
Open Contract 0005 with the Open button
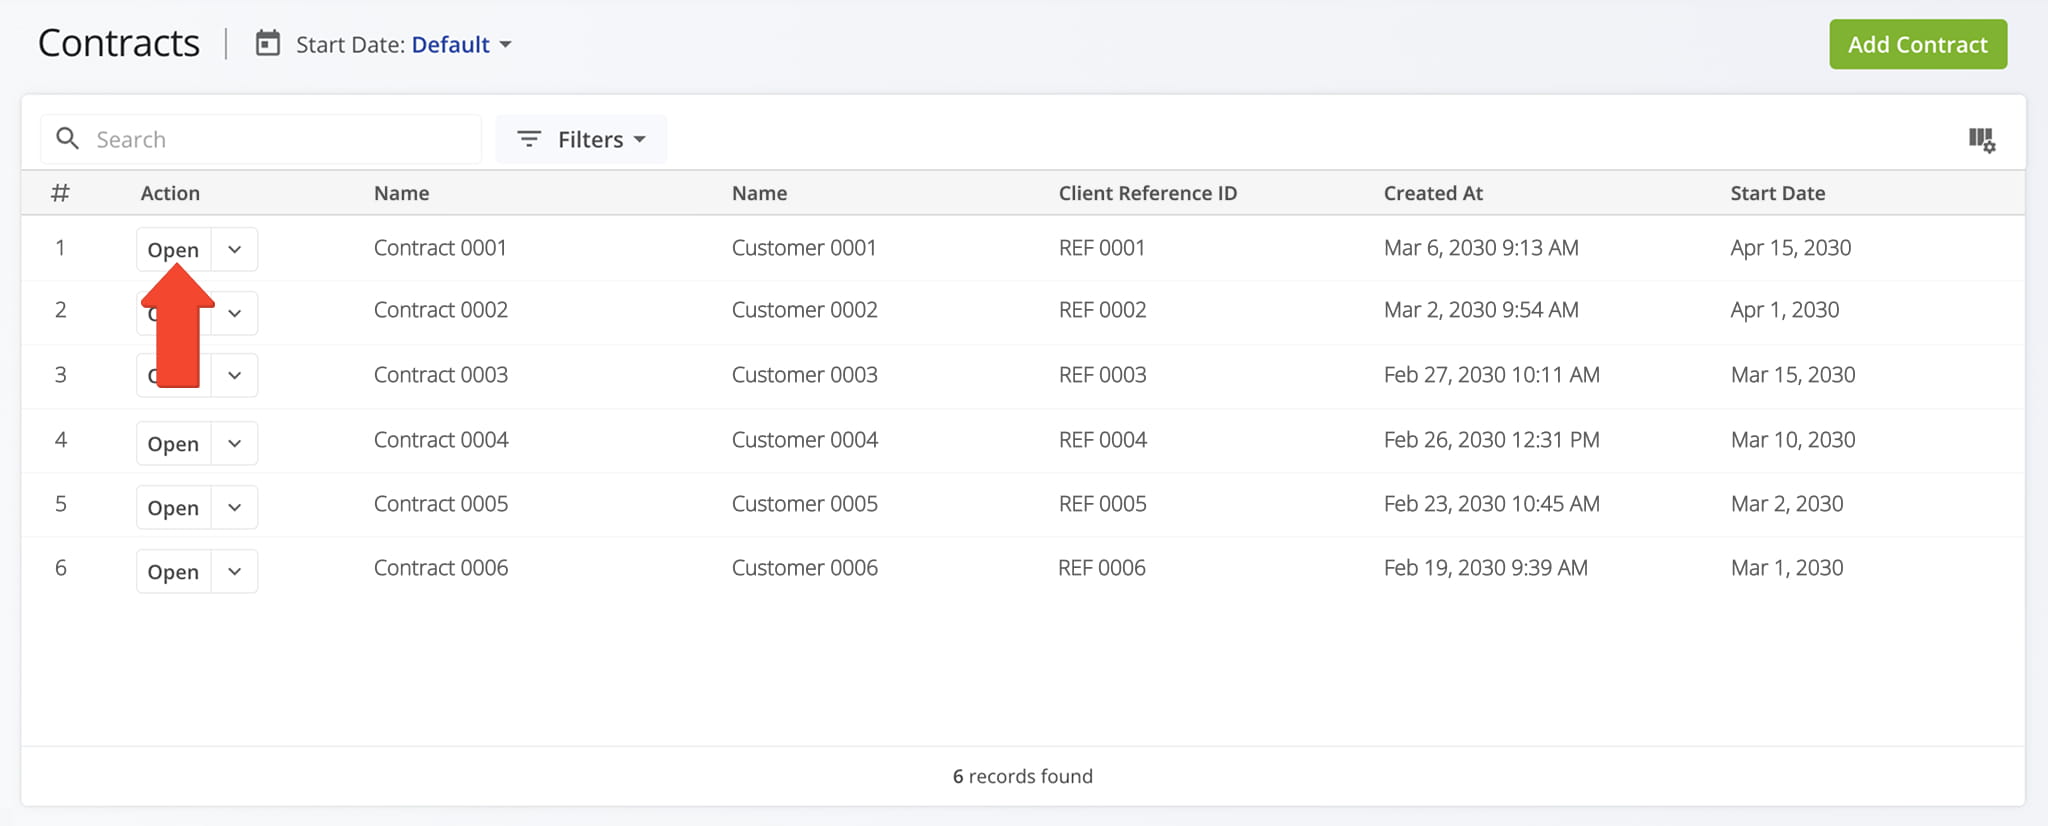[x=173, y=507]
